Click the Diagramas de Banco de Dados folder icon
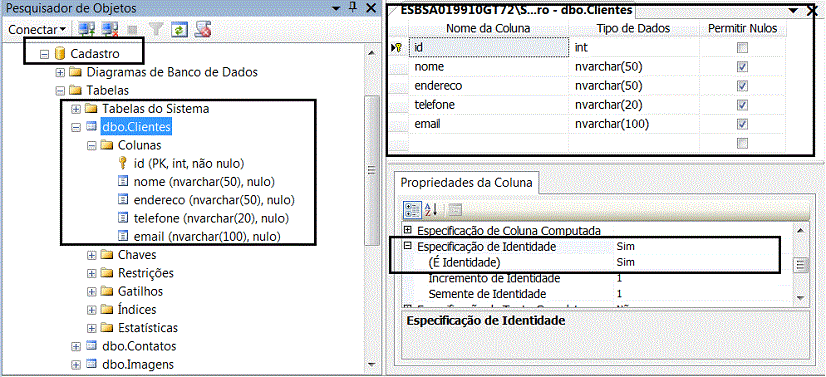Screen dimensions: 826x377 (x=76, y=72)
